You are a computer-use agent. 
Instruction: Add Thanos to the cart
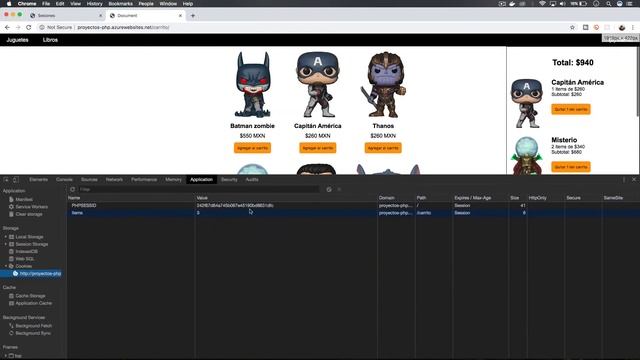click(x=383, y=148)
